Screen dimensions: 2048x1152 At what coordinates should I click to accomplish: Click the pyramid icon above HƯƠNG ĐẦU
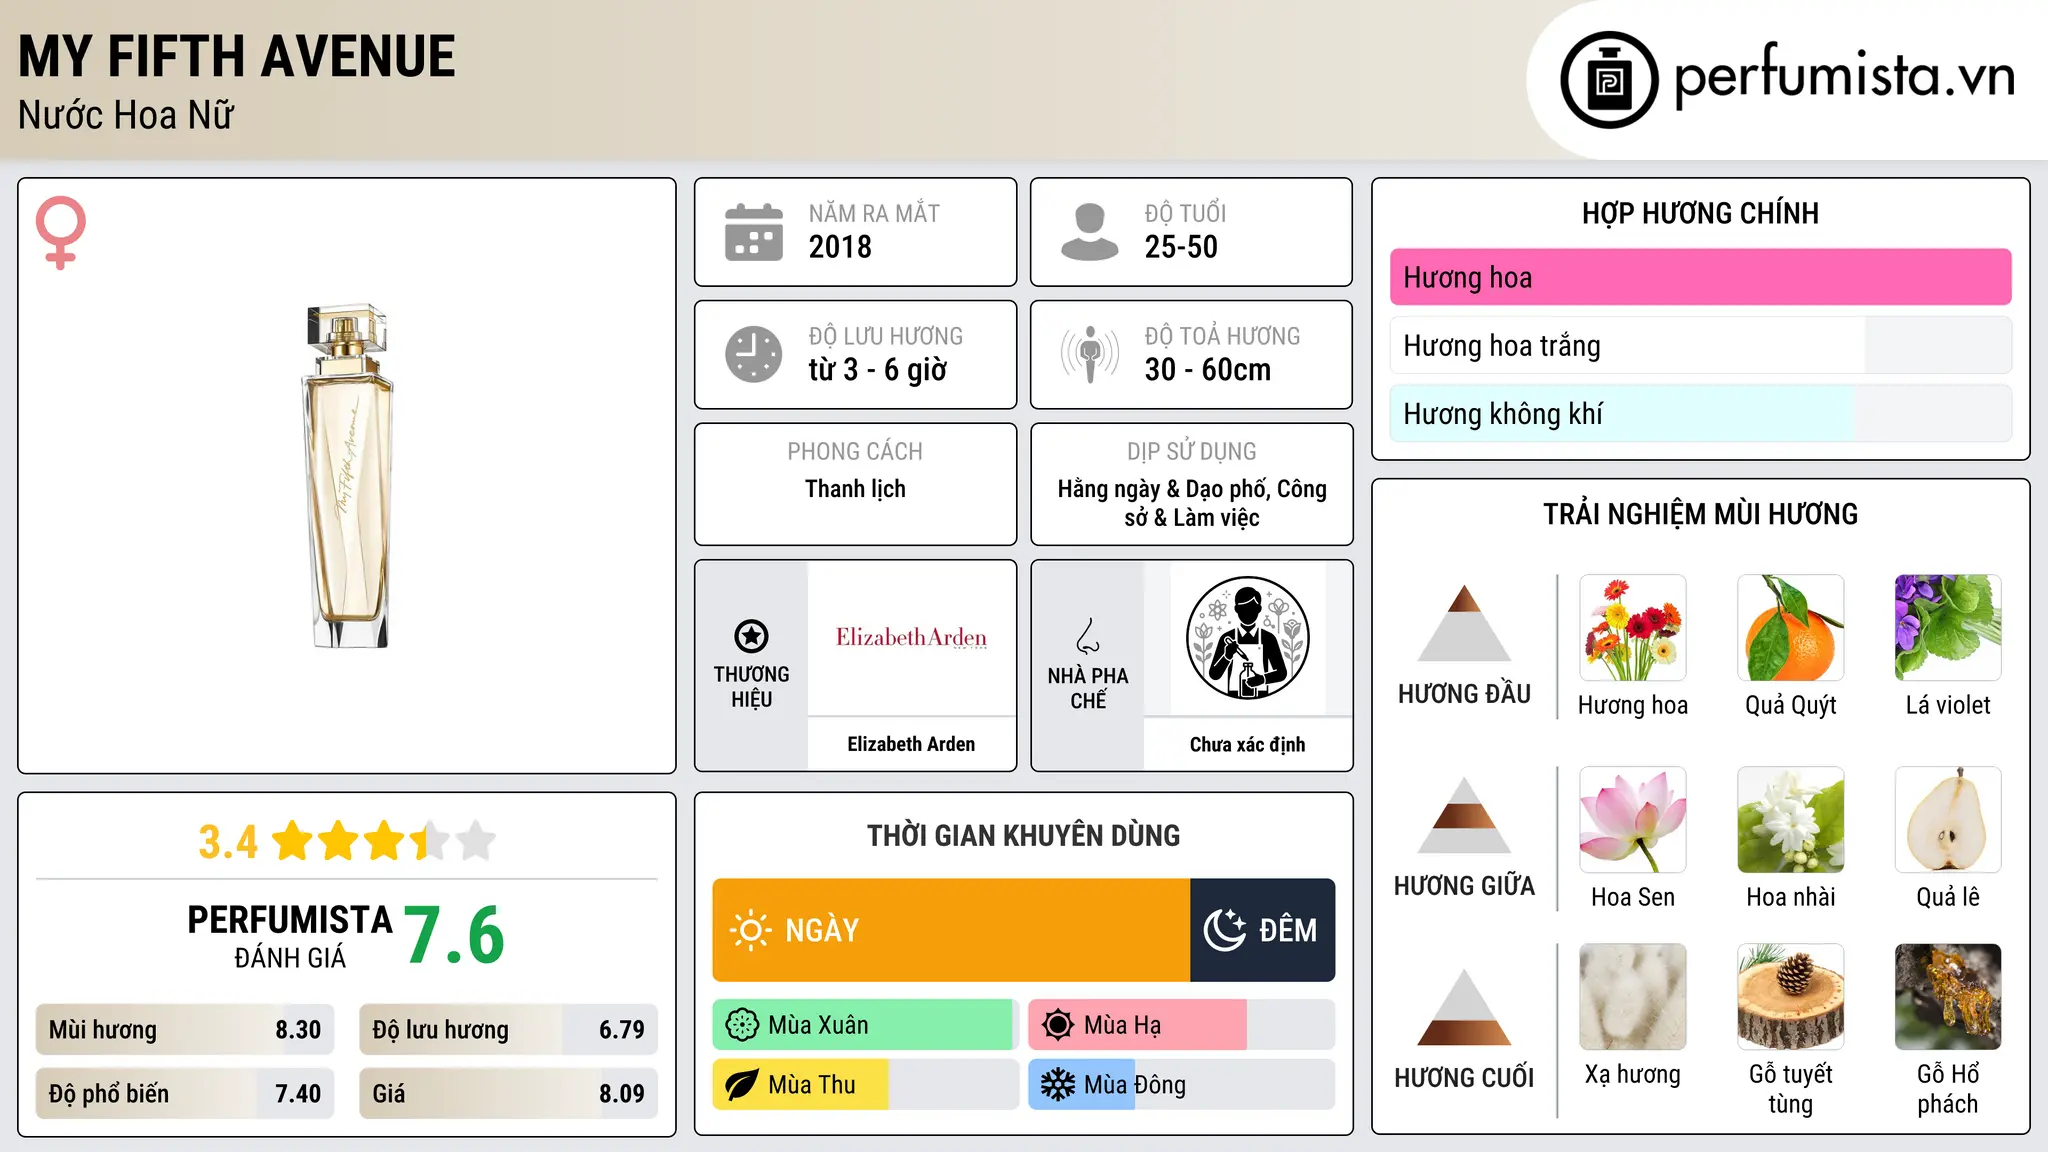coord(1464,623)
